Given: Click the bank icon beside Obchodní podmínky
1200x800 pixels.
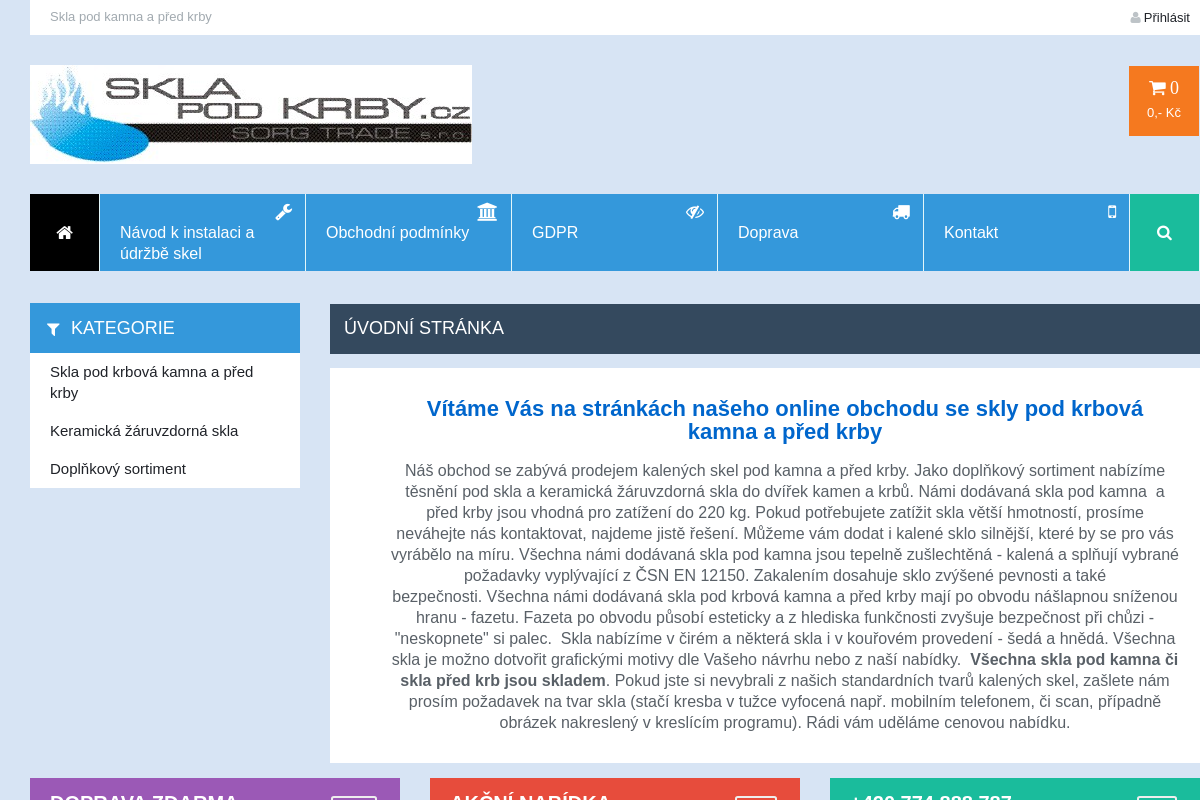Looking at the screenshot, I should tap(487, 212).
